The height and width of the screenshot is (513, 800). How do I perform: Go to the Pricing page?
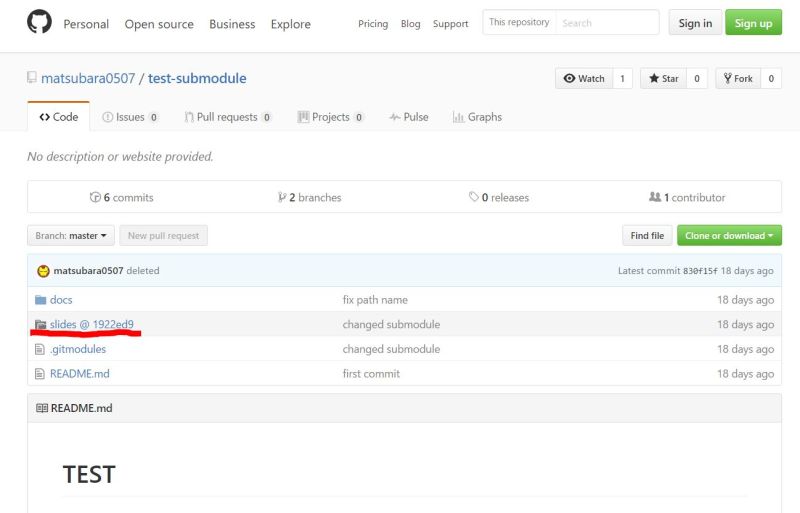click(x=373, y=23)
